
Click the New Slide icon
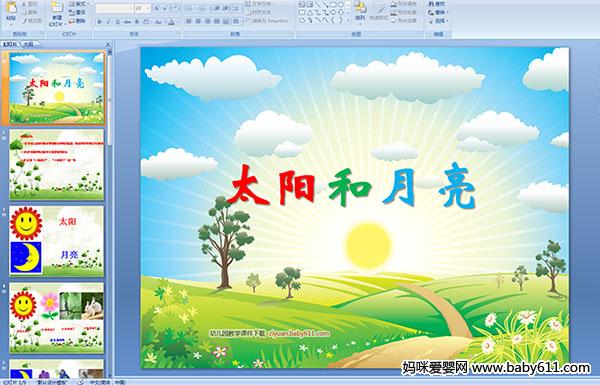[57, 13]
